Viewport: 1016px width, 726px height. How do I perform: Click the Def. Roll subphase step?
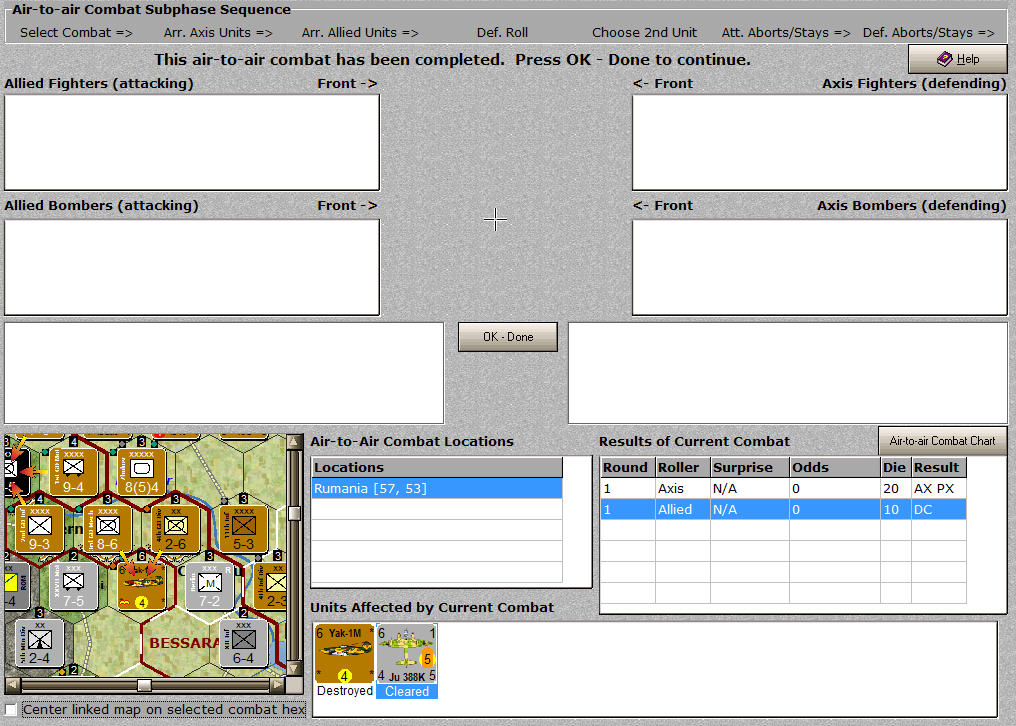pyautogui.click(x=502, y=32)
